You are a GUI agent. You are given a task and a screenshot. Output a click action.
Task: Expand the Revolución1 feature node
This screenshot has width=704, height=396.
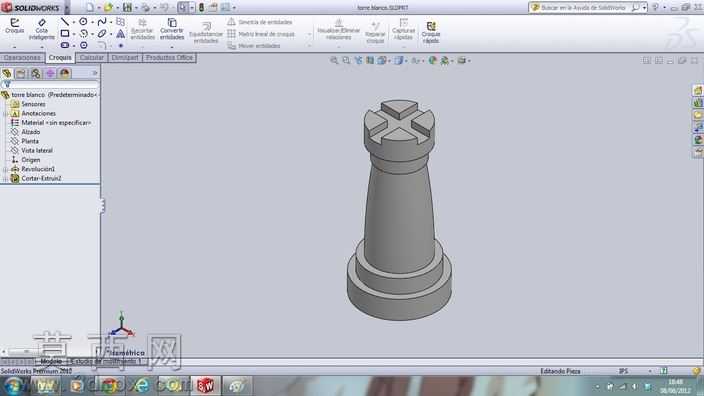[x=5, y=169]
